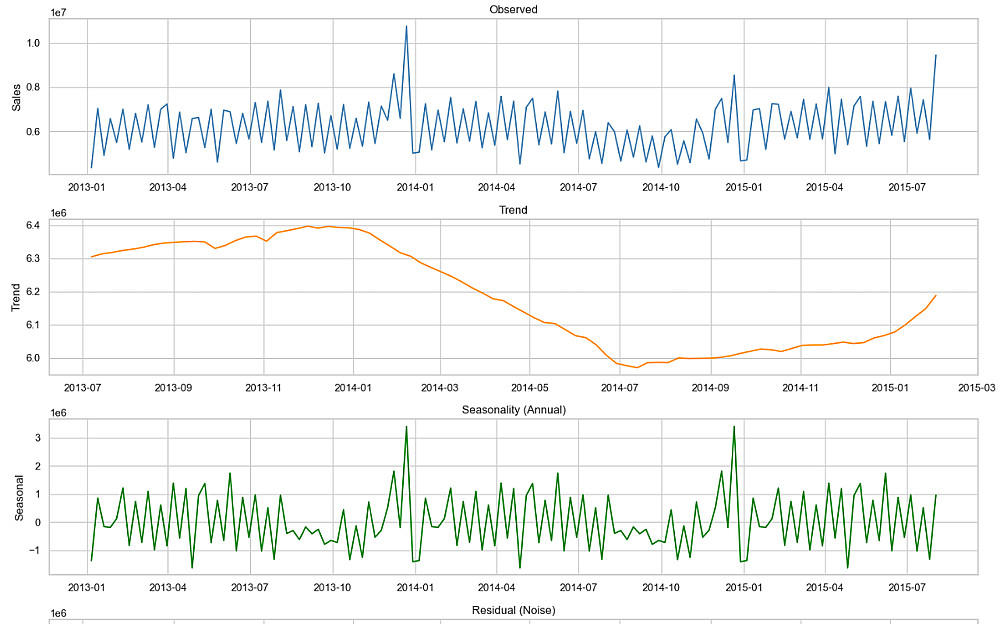The image size is (1000, 624).
Task: Click the highest blue spike in the Observed chart
Action: [406, 27]
